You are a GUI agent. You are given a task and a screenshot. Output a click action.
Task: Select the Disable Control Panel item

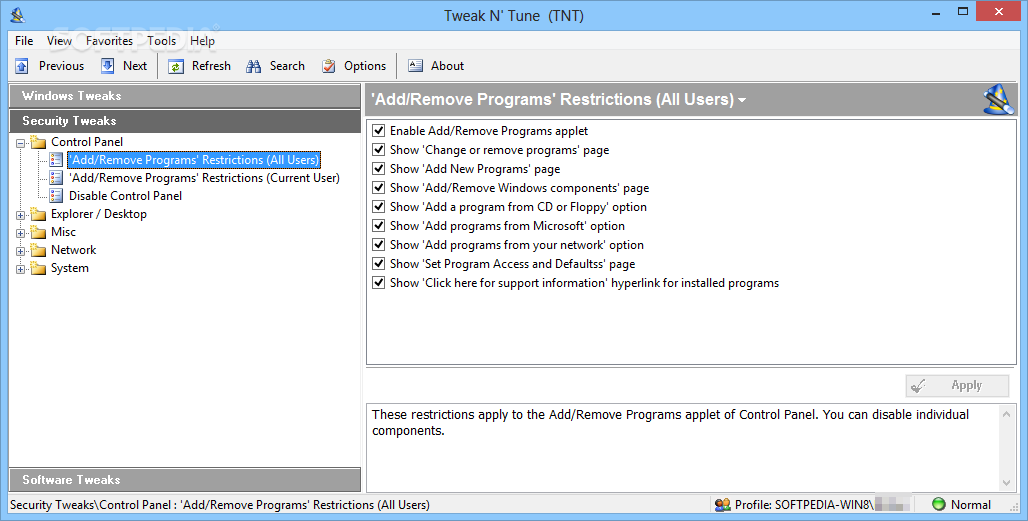point(125,196)
